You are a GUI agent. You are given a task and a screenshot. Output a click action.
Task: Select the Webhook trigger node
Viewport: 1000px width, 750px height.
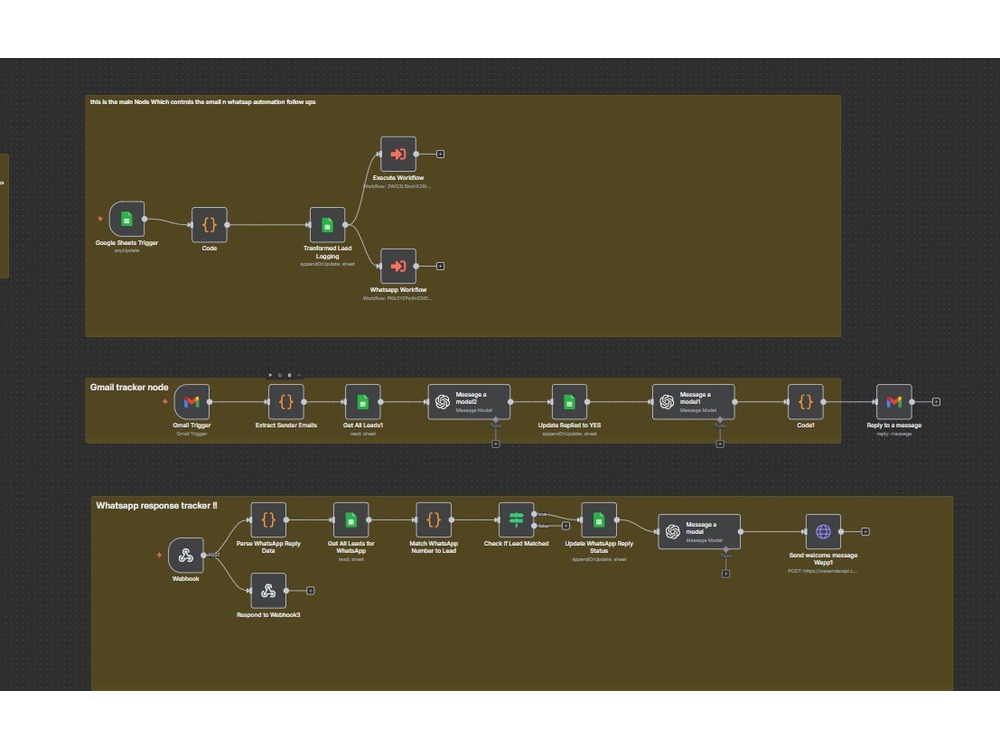click(x=186, y=555)
